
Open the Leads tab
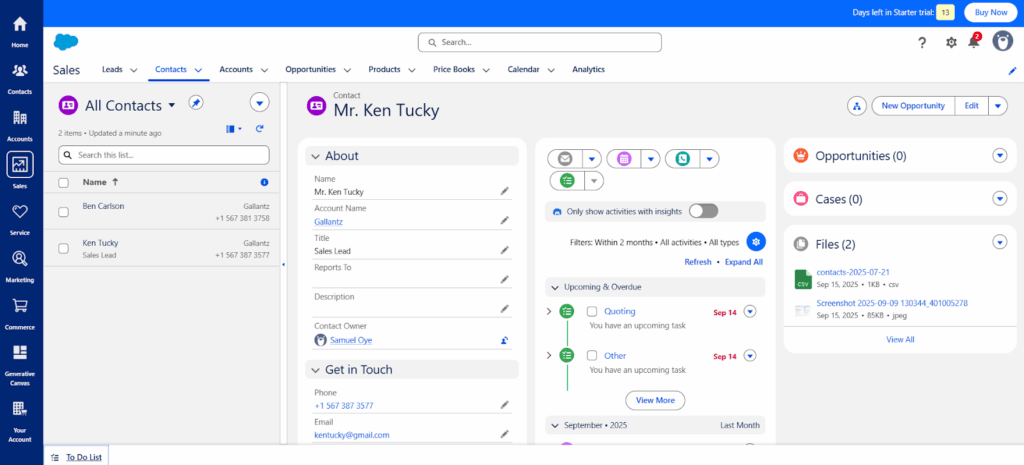(112, 70)
